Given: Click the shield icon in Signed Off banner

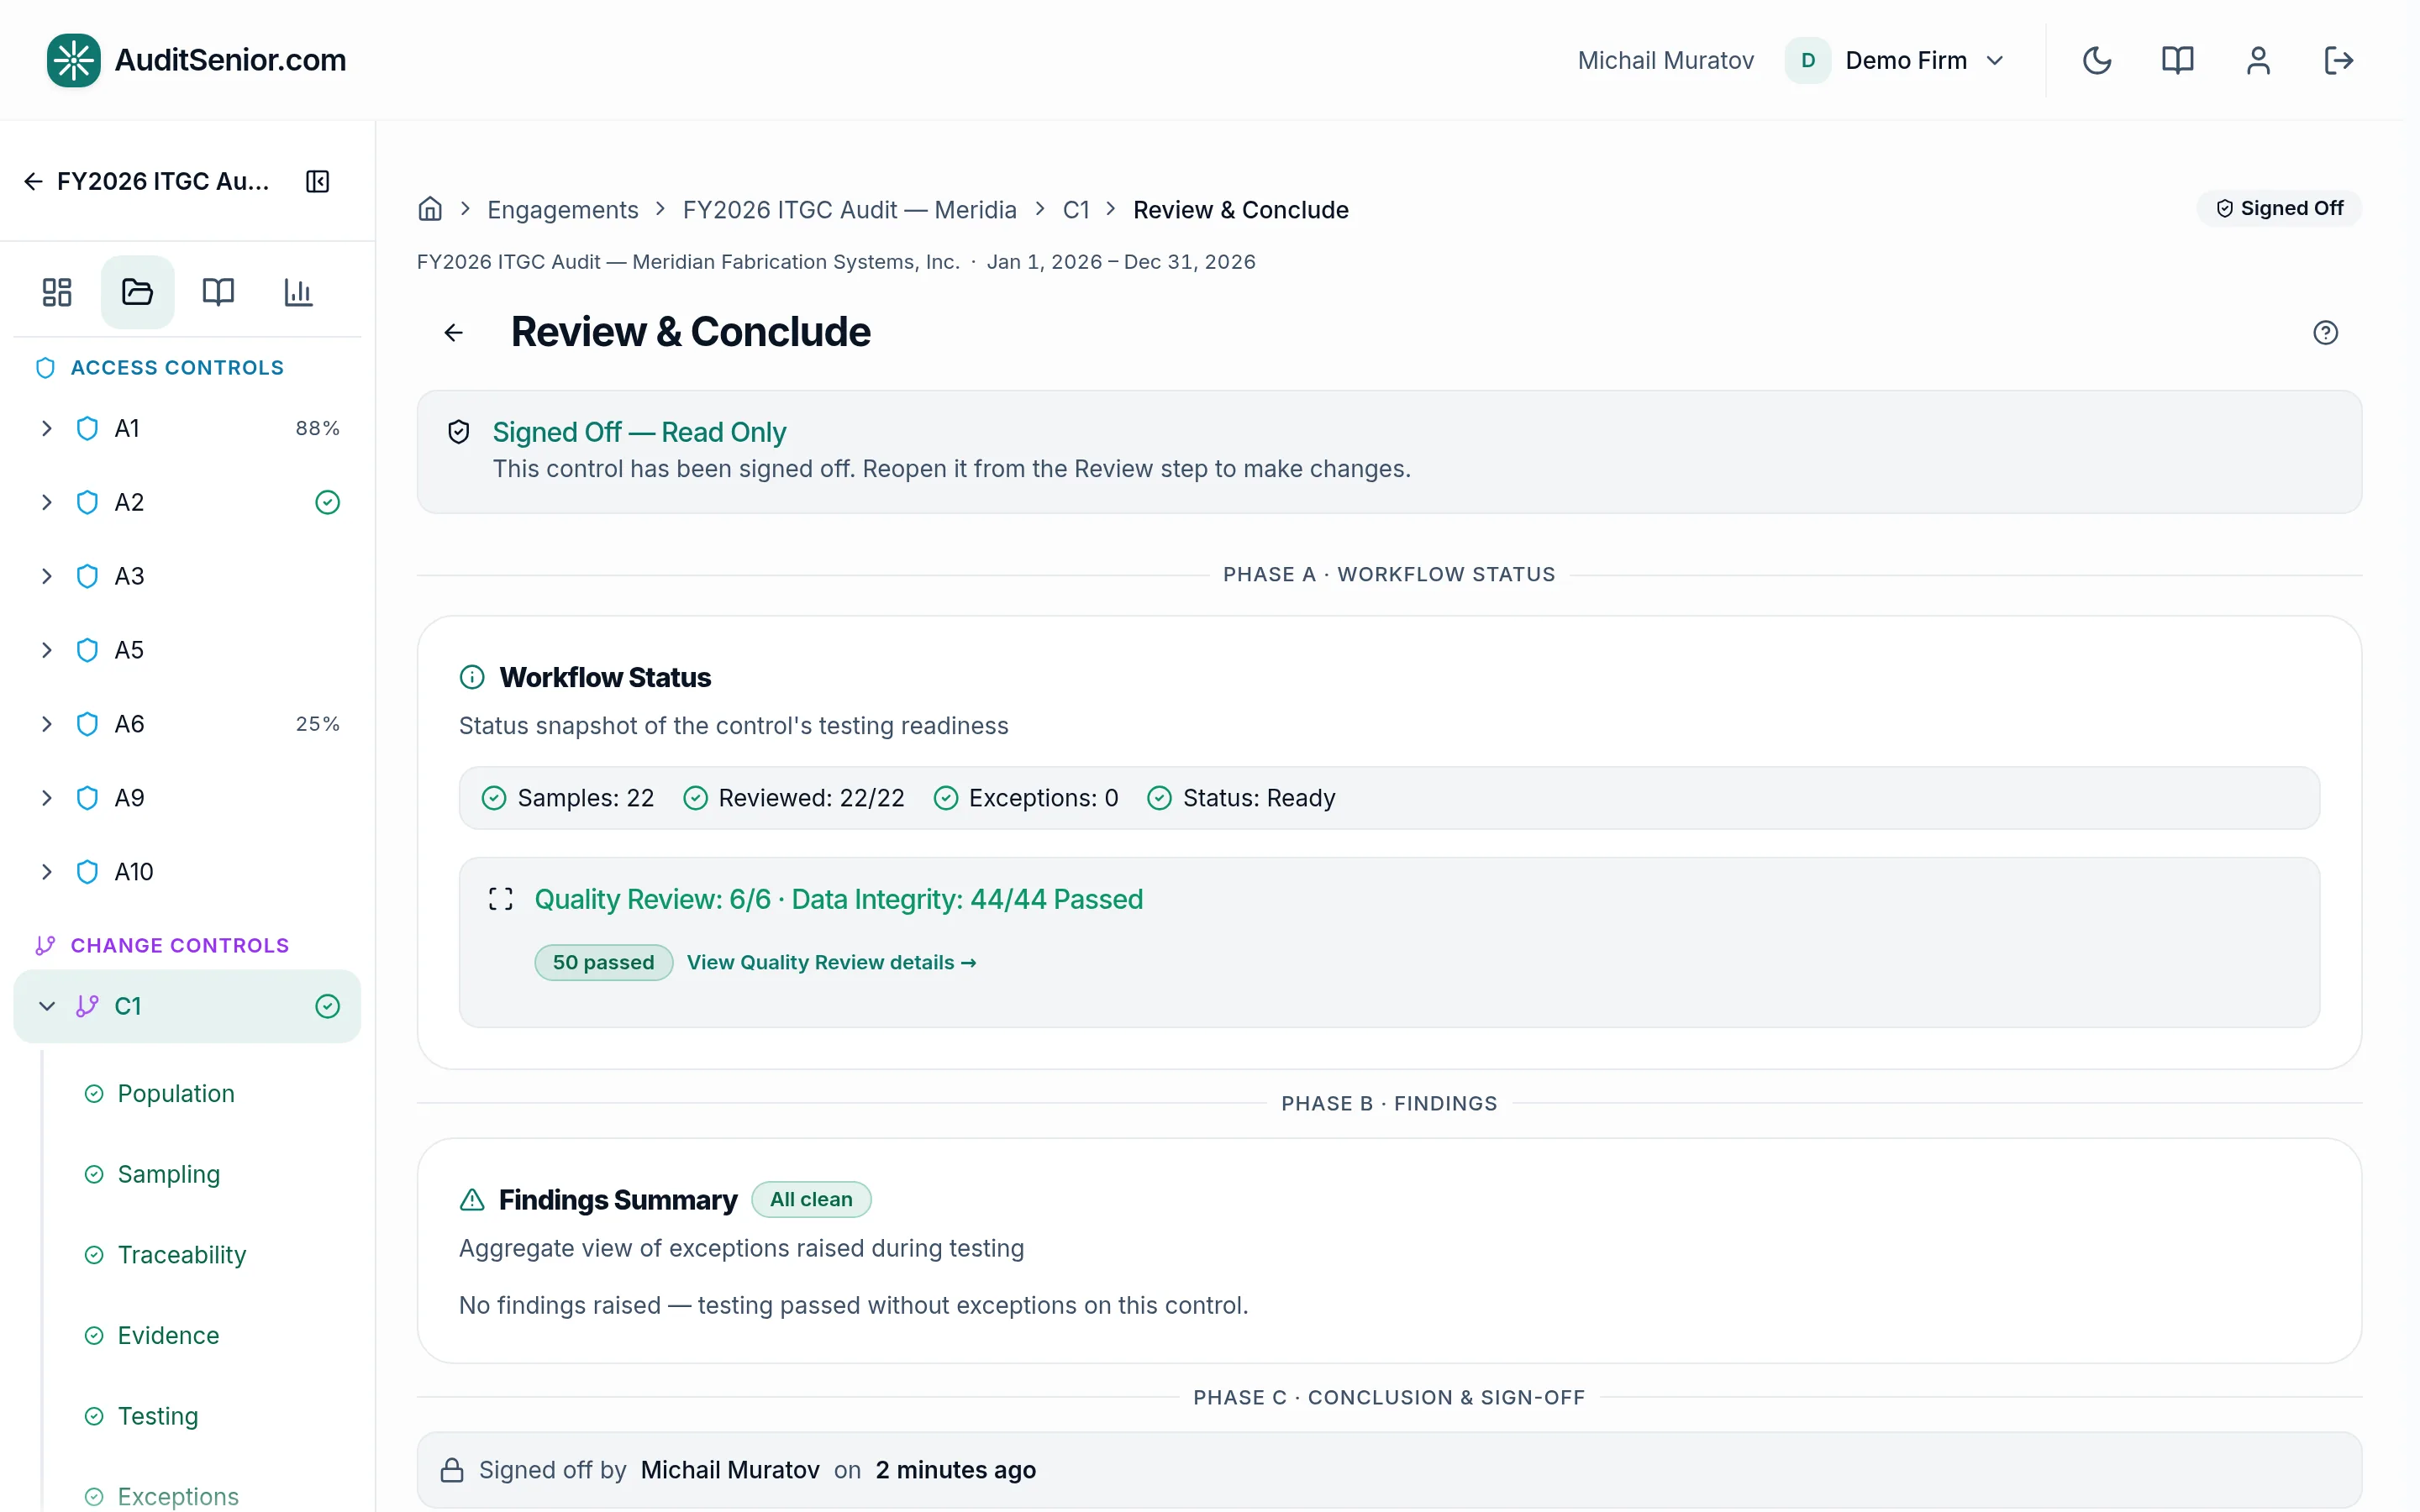Looking at the screenshot, I should tap(459, 432).
